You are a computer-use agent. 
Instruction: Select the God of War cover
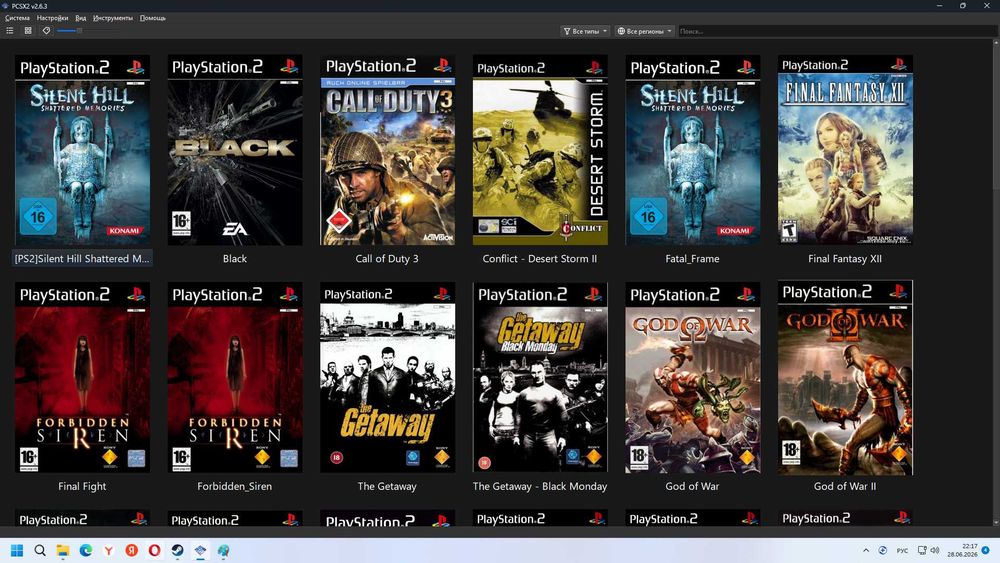pyautogui.click(x=692, y=377)
